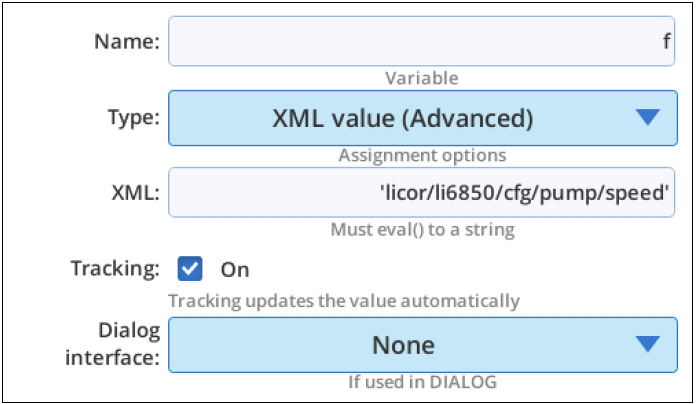Image resolution: width=700 pixels, height=404 pixels.
Task: Click the On label beside Tracking checkbox
Action: tap(235, 270)
